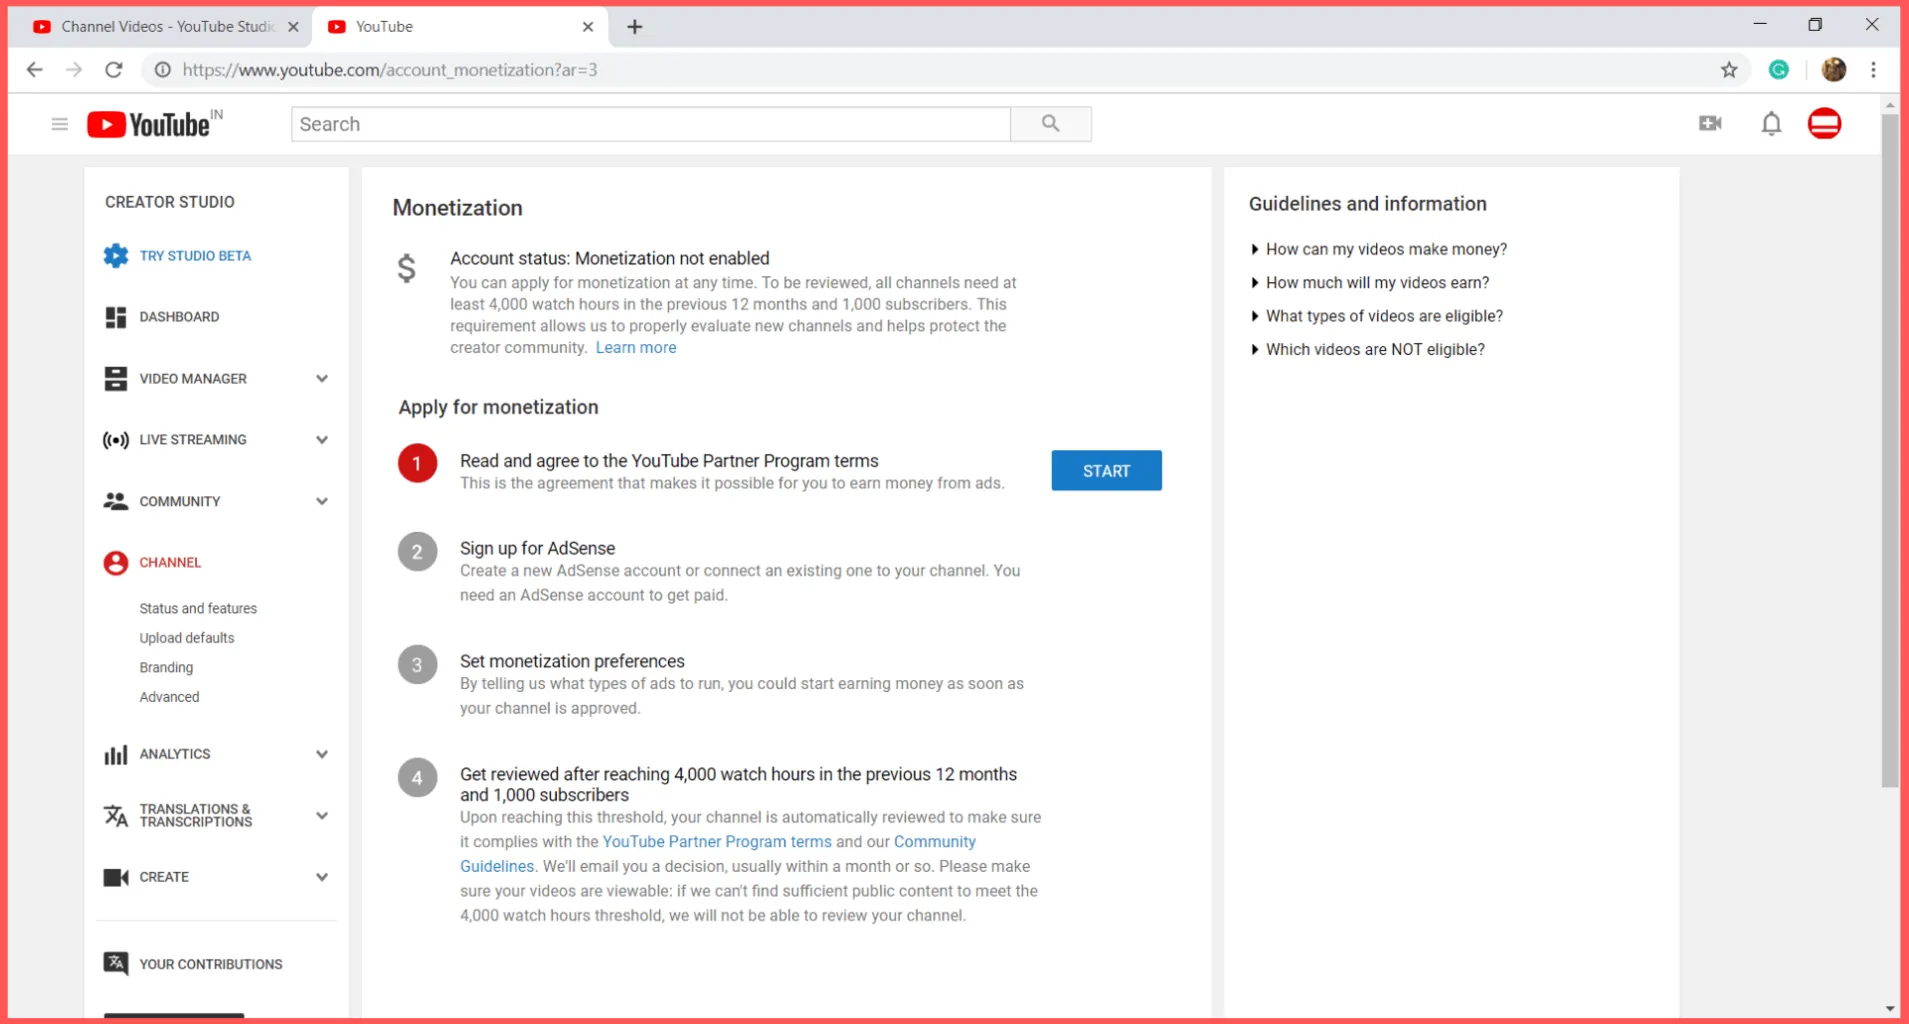This screenshot has height=1024, width=1909.
Task: Open the hamburger guide menu
Action: (x=59, y=124)
